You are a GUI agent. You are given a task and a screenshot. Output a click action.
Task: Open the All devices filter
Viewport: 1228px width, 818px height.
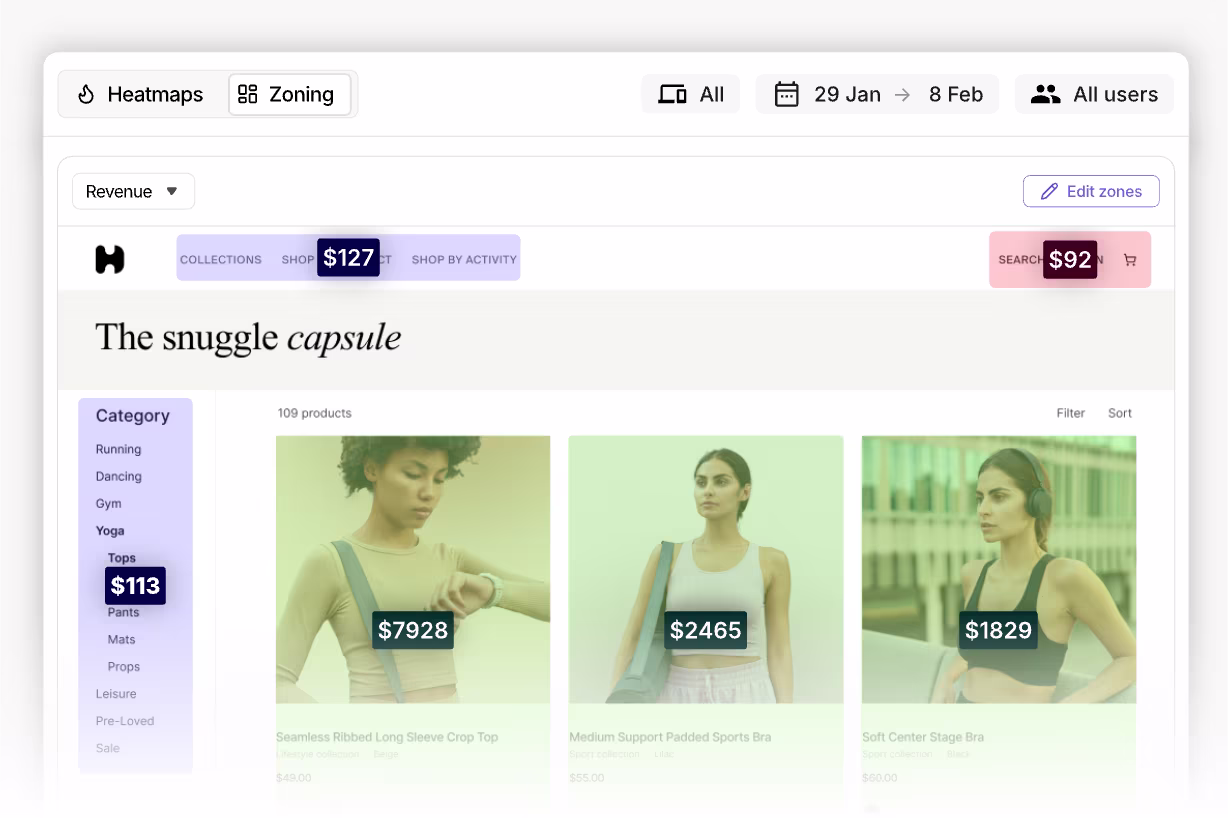click(691, 94)
